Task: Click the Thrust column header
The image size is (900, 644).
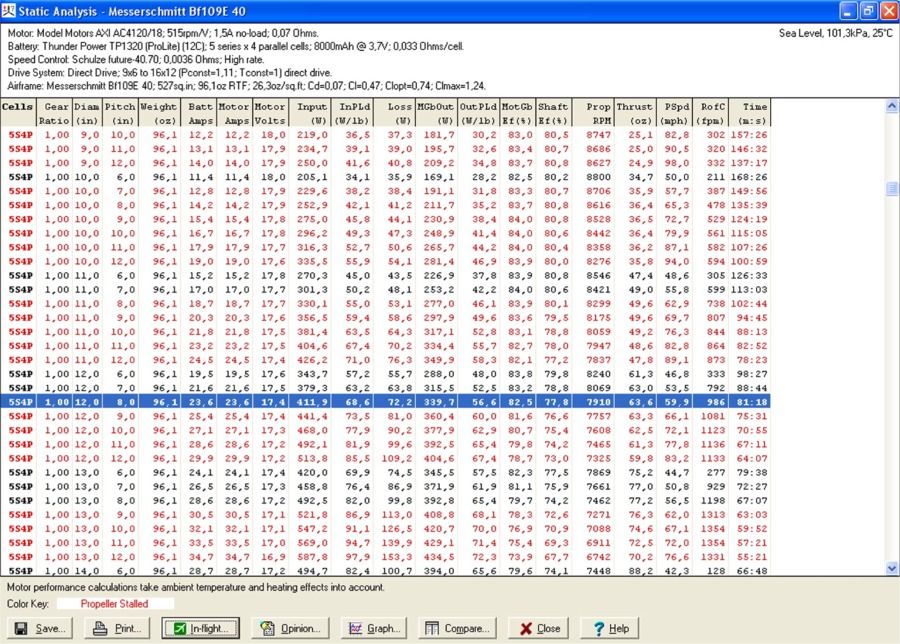Action: coord(634,112)
